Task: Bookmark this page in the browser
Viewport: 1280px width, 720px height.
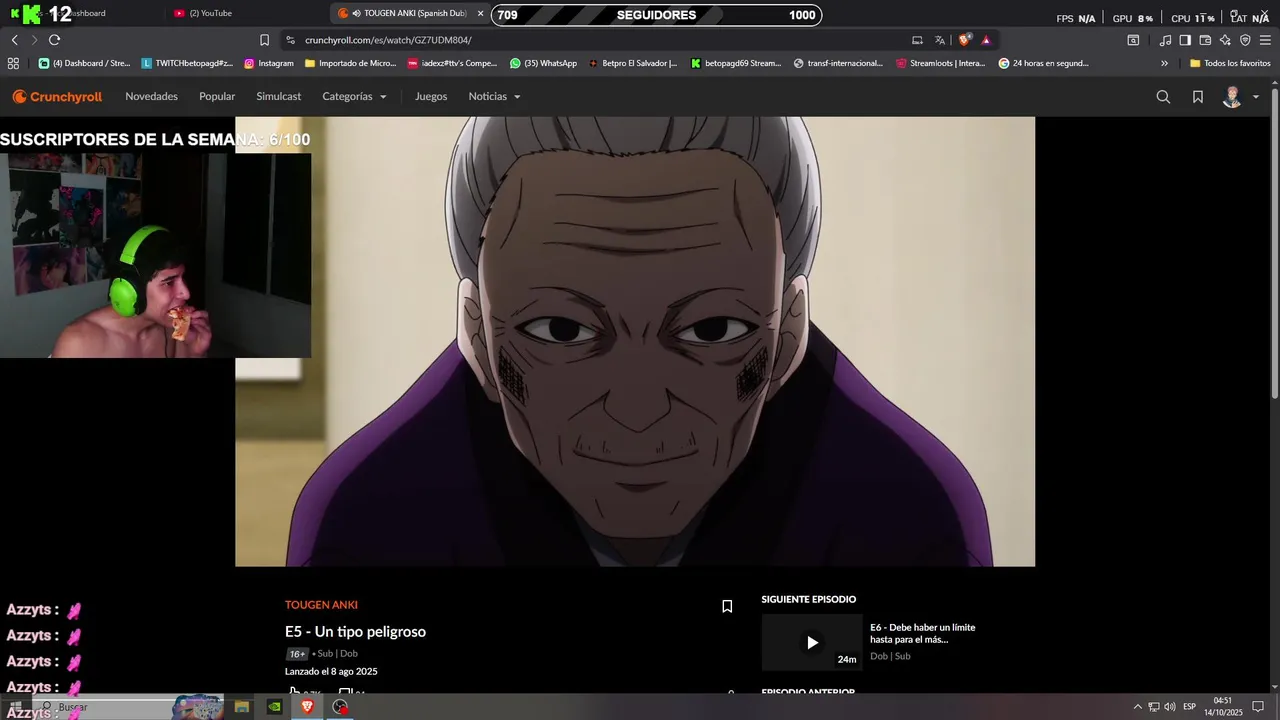Action: coord(264,40)
